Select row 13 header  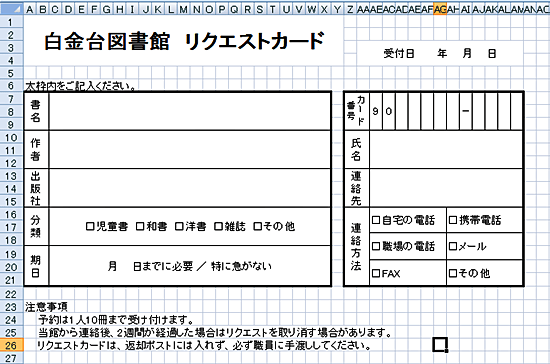tap(12, 176)
